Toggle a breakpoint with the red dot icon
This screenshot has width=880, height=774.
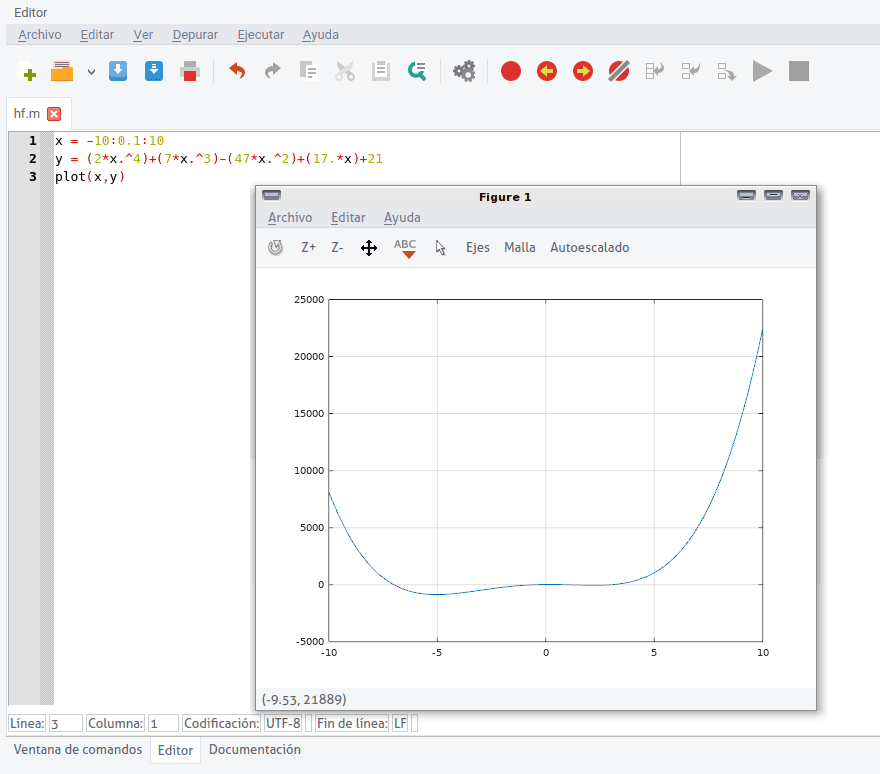click(x=511, y=71)
